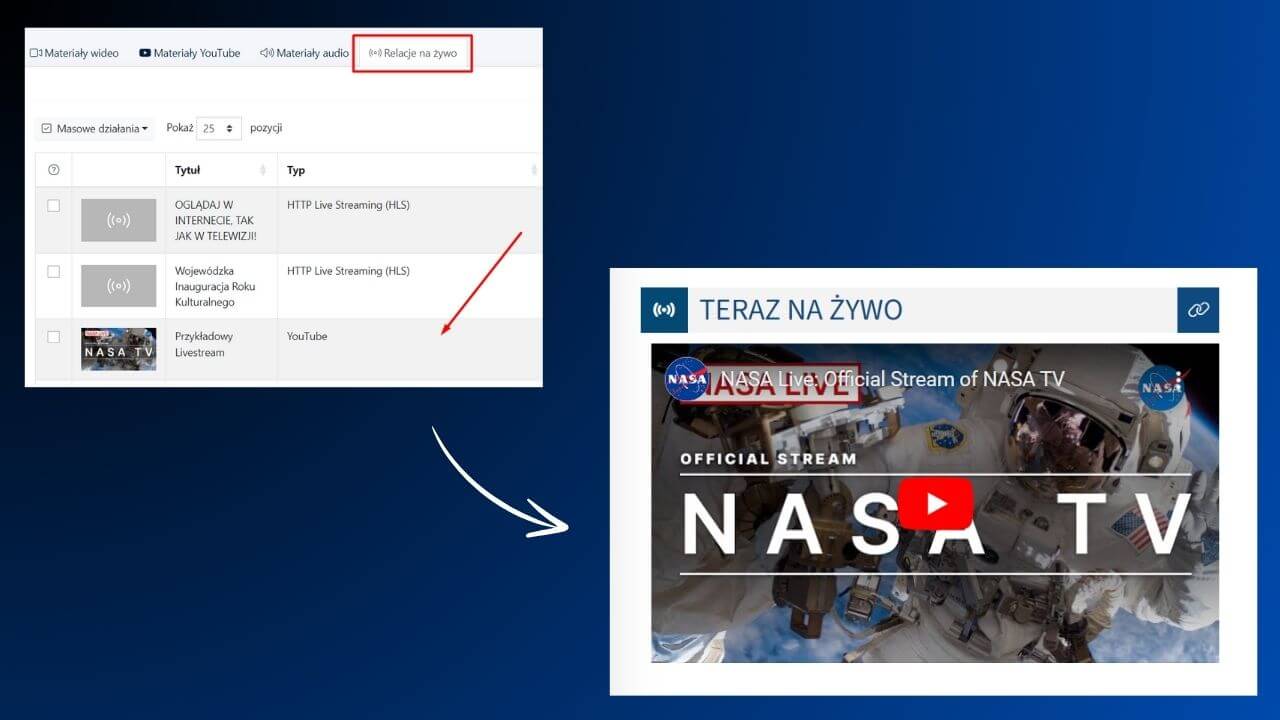Check the OGLĄDAJ W INTERNECIE row checkbox
This screenshot has height=720, width=1280.
[54, 206]
